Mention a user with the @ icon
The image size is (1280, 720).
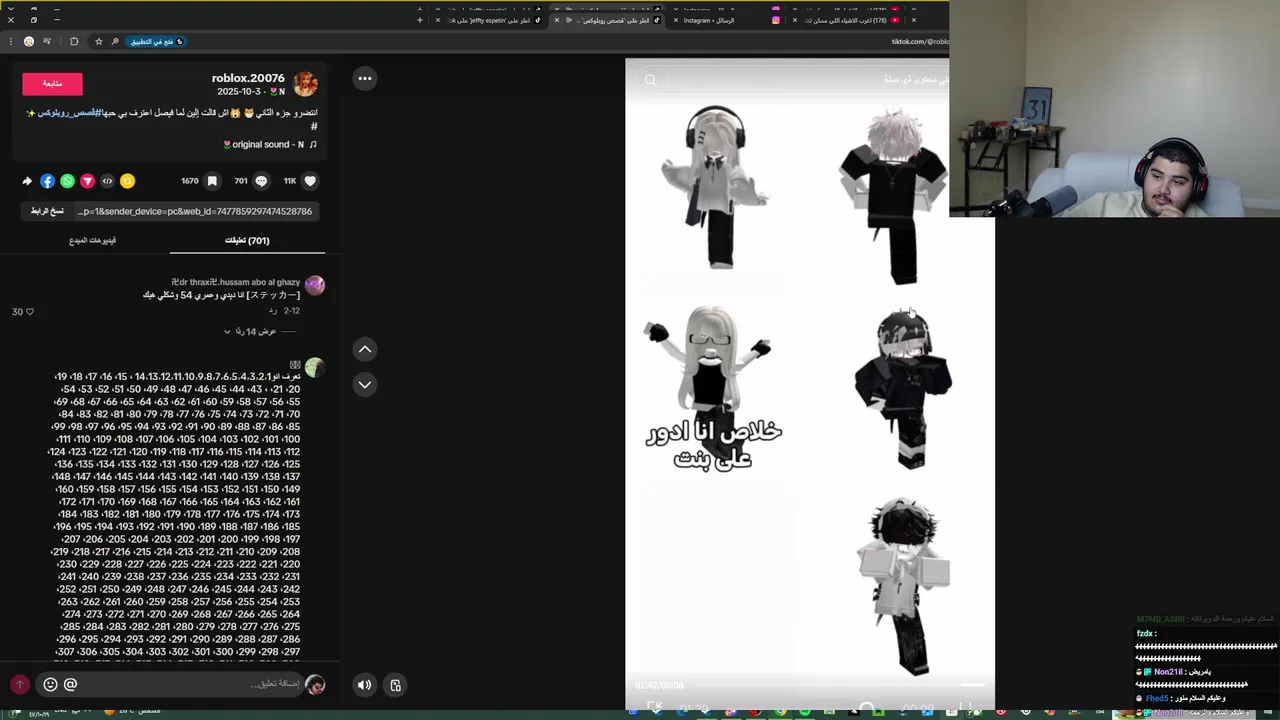click(70, 684)
